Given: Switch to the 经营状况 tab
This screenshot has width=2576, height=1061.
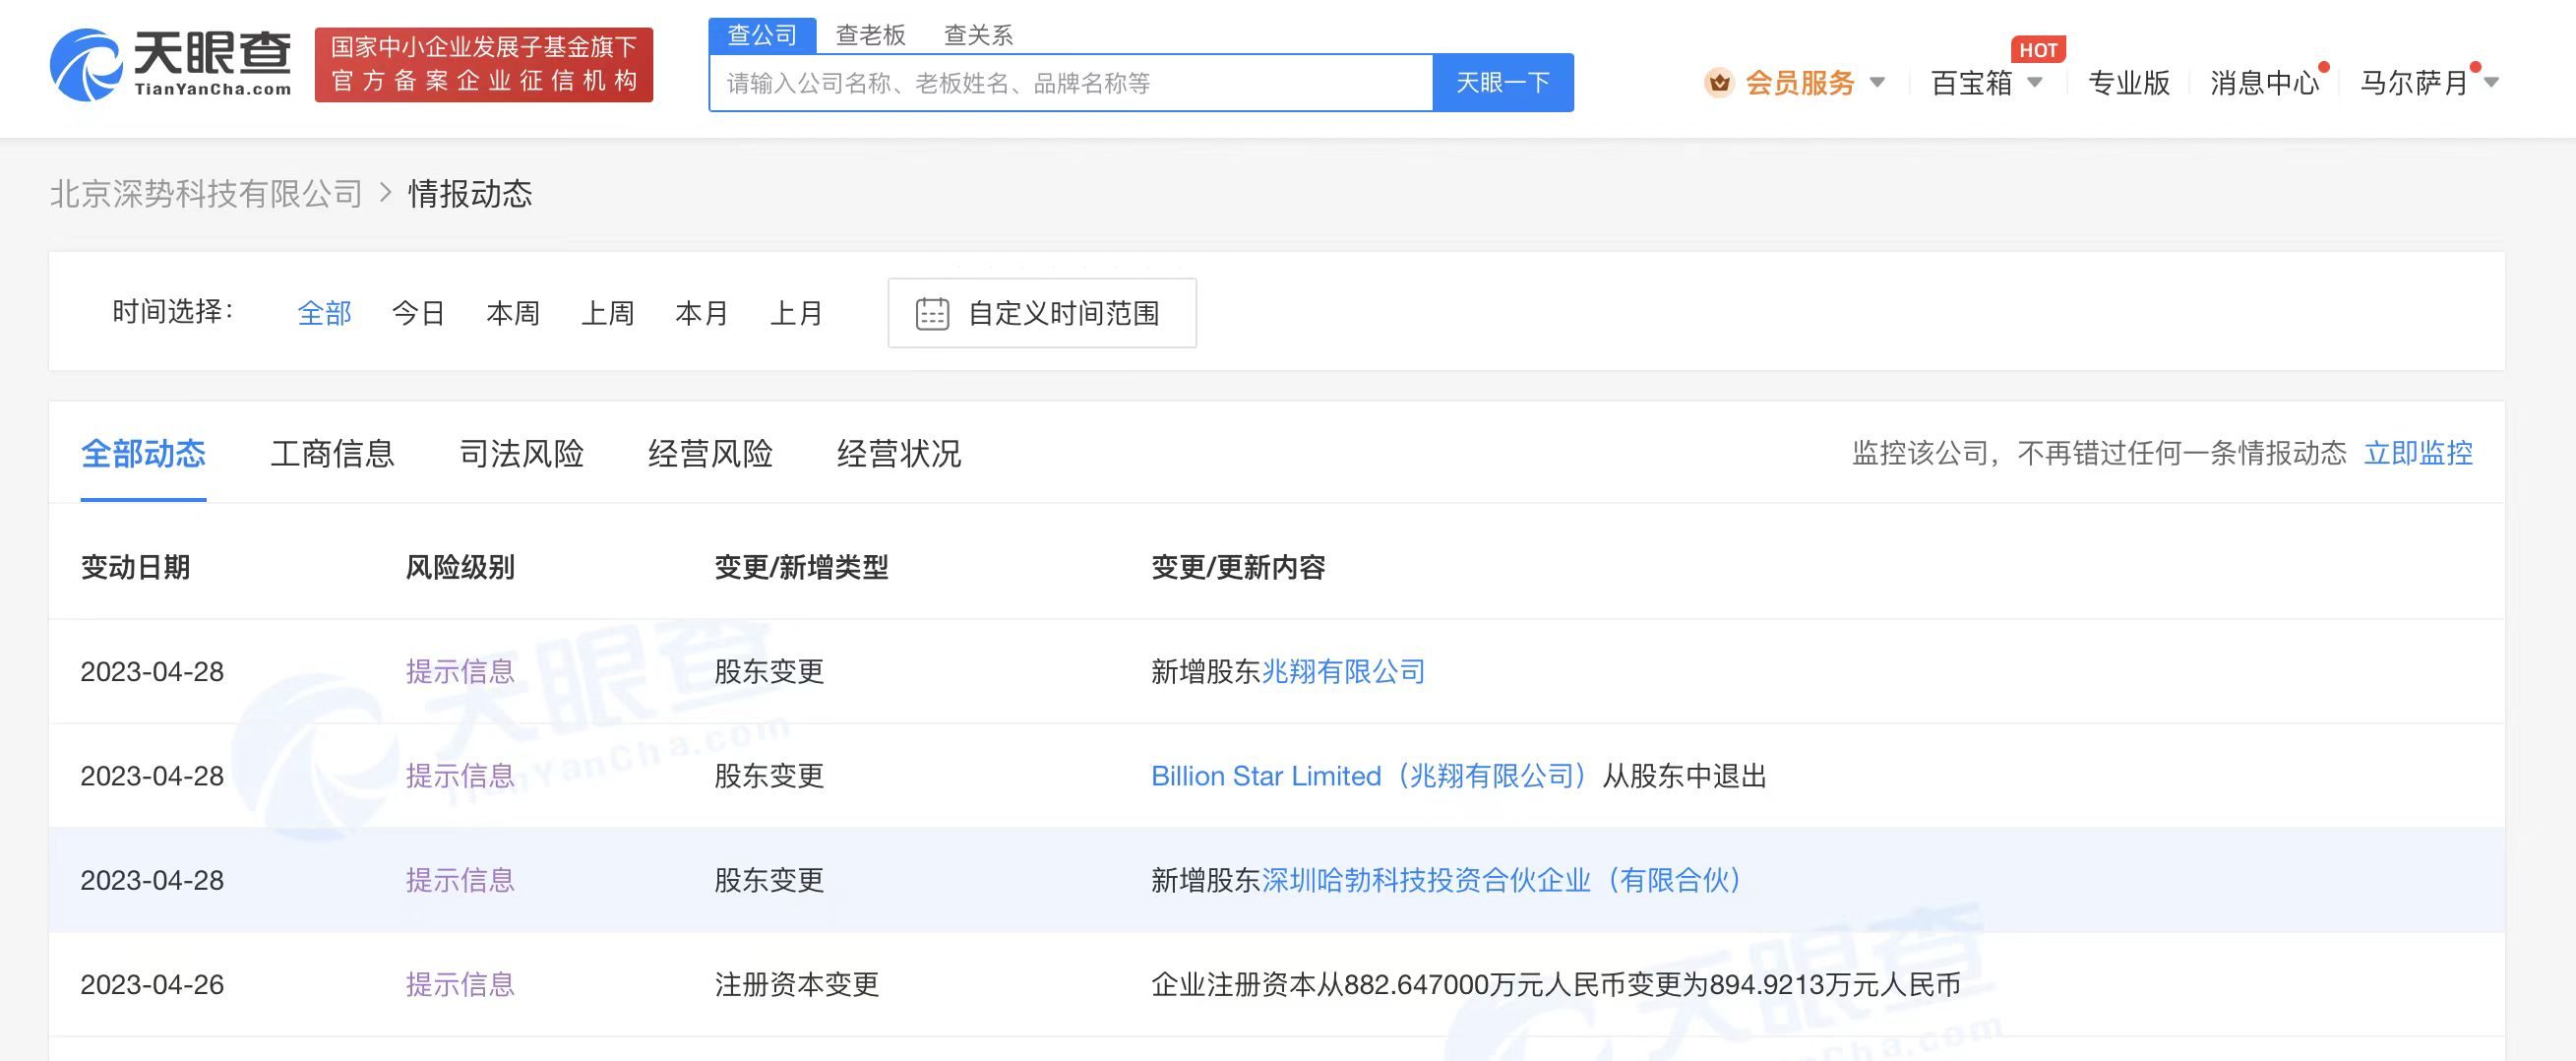Looking at the screenshot, I should [898, 454].
